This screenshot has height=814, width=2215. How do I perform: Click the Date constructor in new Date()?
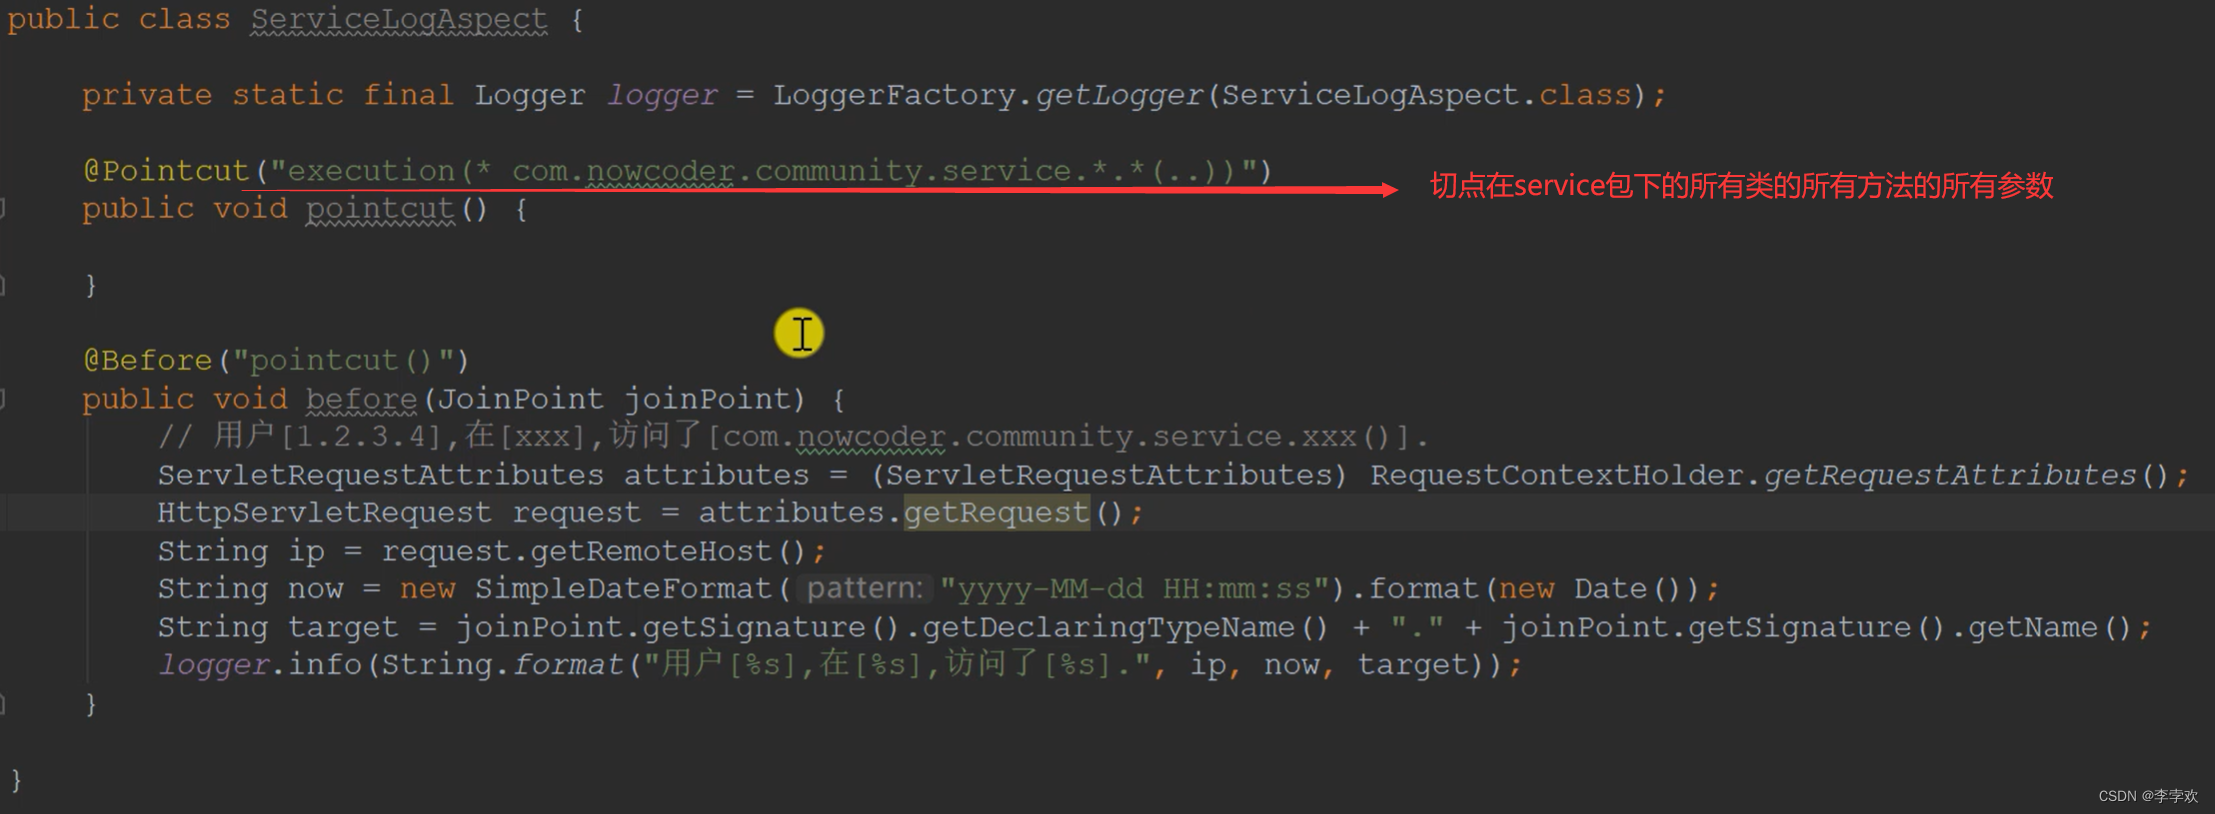click(1612, 589)
